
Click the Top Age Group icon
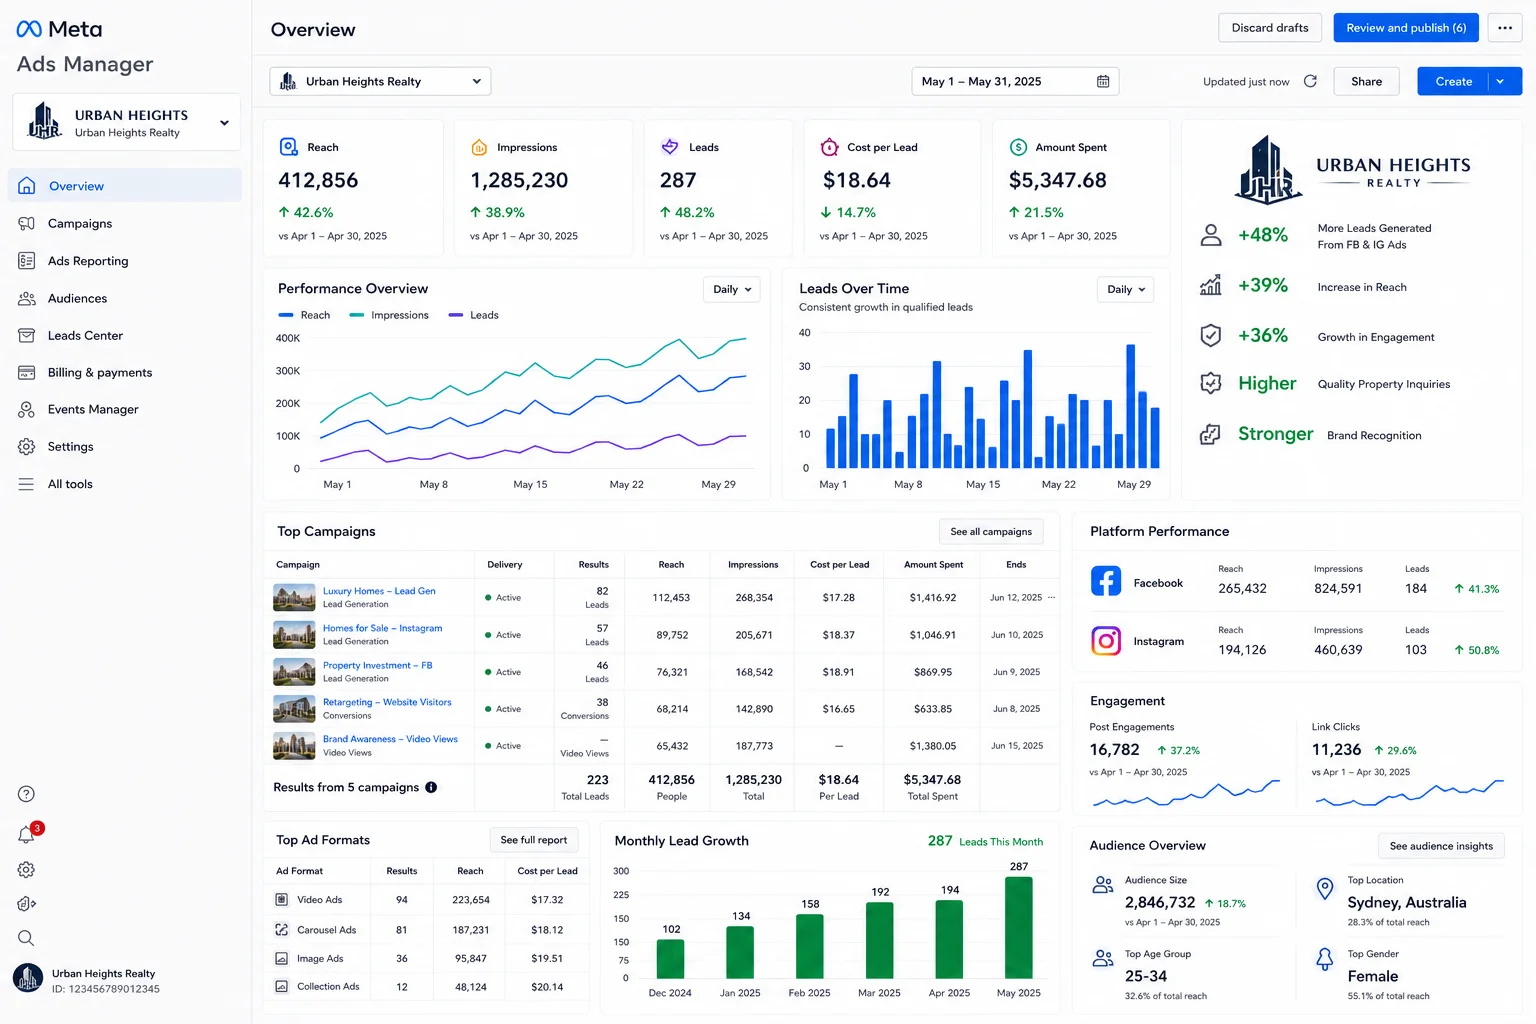point(1103,958)
